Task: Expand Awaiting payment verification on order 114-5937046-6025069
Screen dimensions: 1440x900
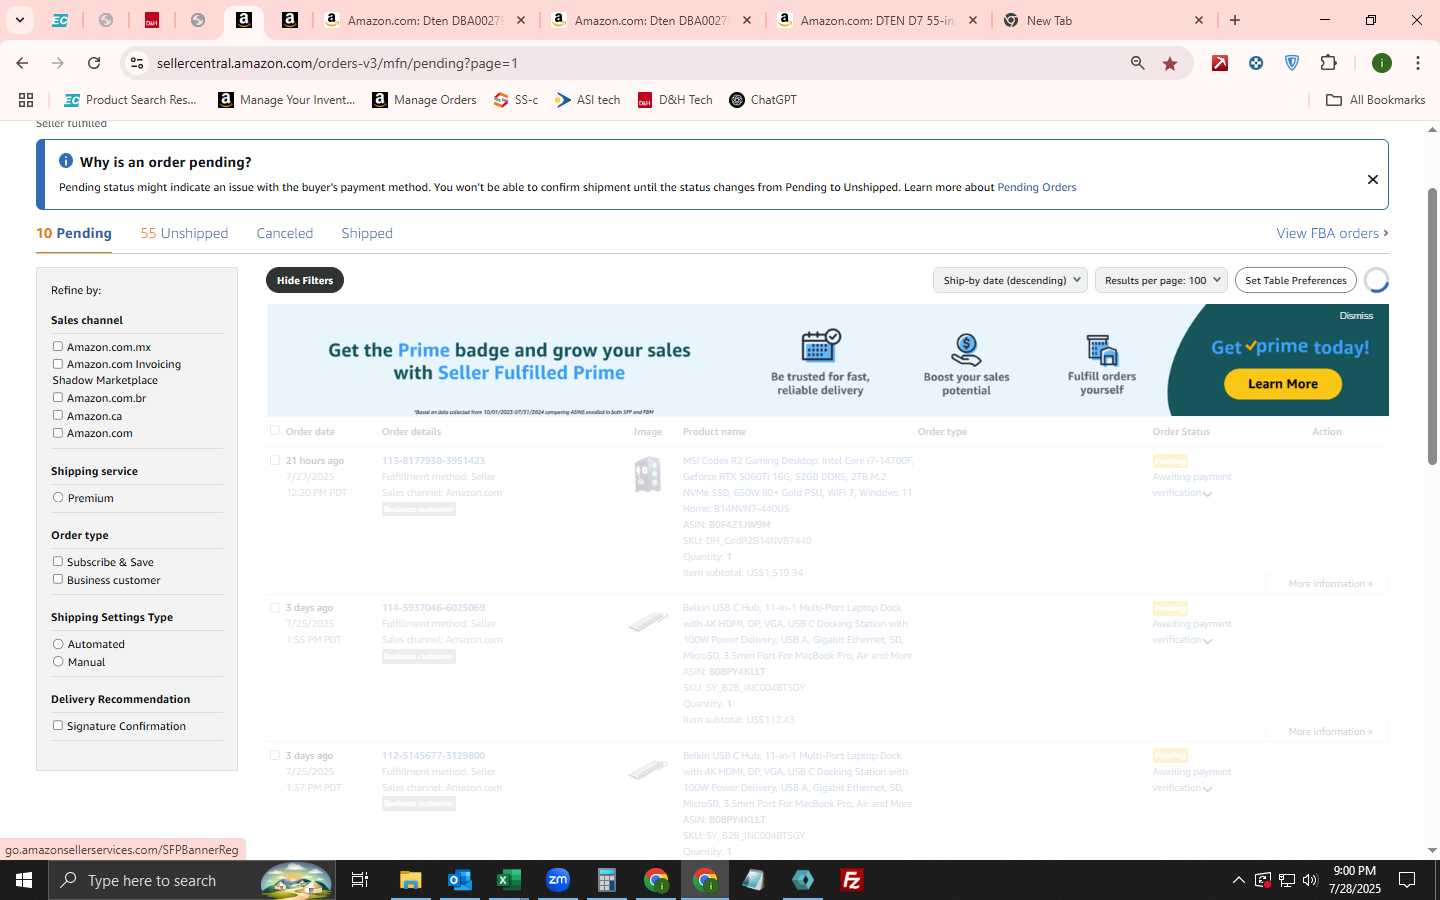Action: click(1207, 641)
